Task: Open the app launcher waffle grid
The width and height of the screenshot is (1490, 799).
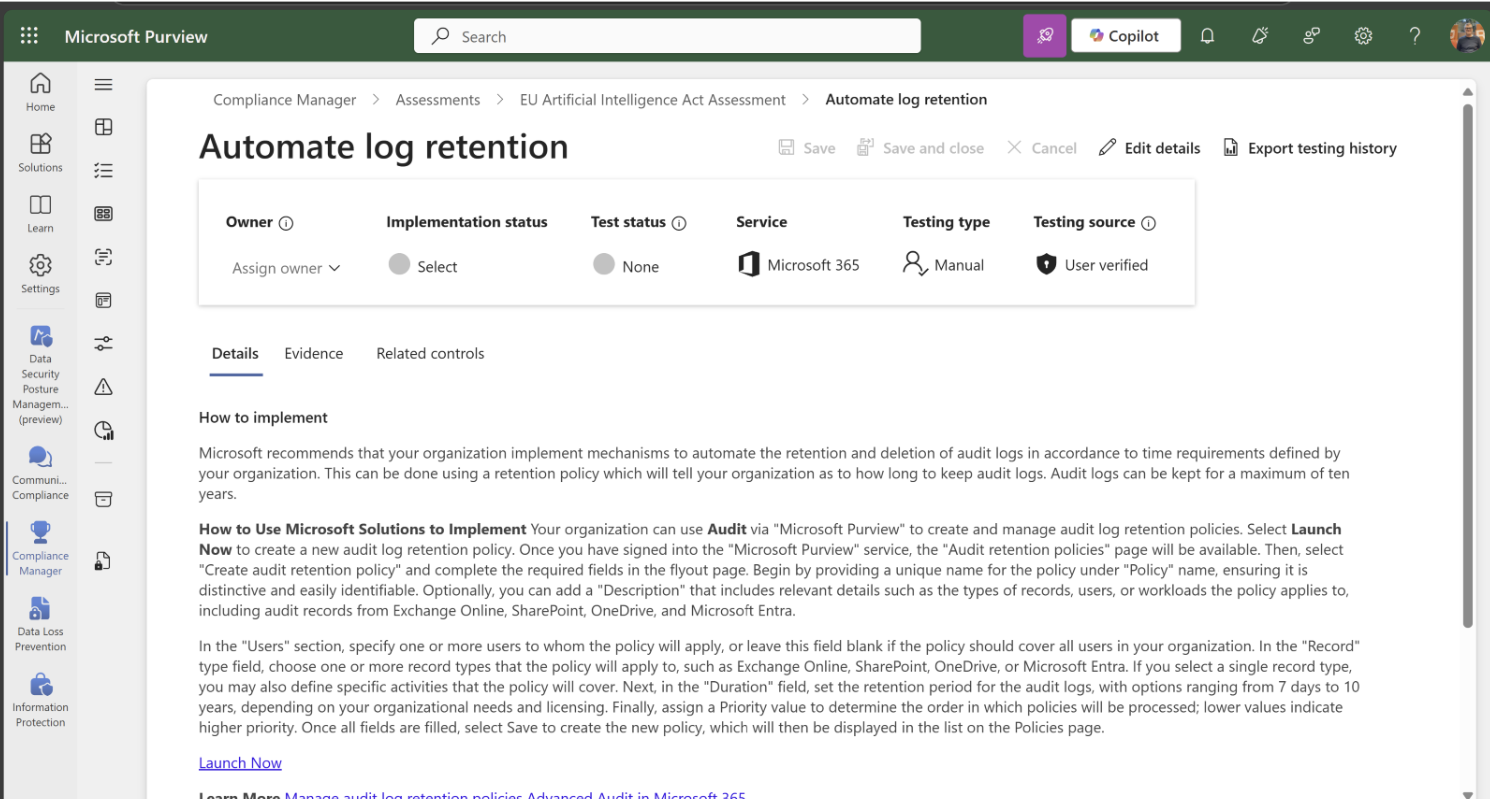Action: coord(29,36)
